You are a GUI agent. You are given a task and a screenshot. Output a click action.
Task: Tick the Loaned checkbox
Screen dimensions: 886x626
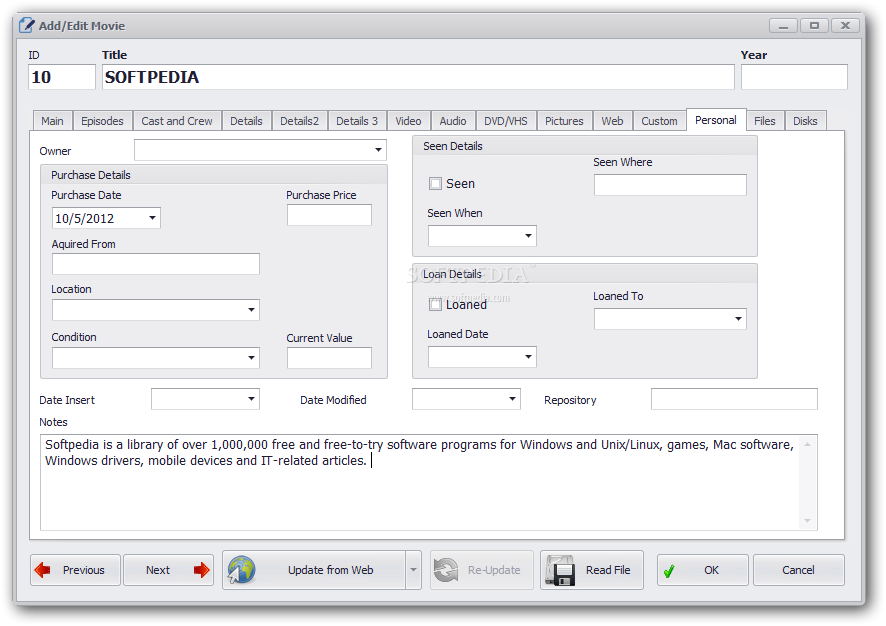click(x=435, y=305)
